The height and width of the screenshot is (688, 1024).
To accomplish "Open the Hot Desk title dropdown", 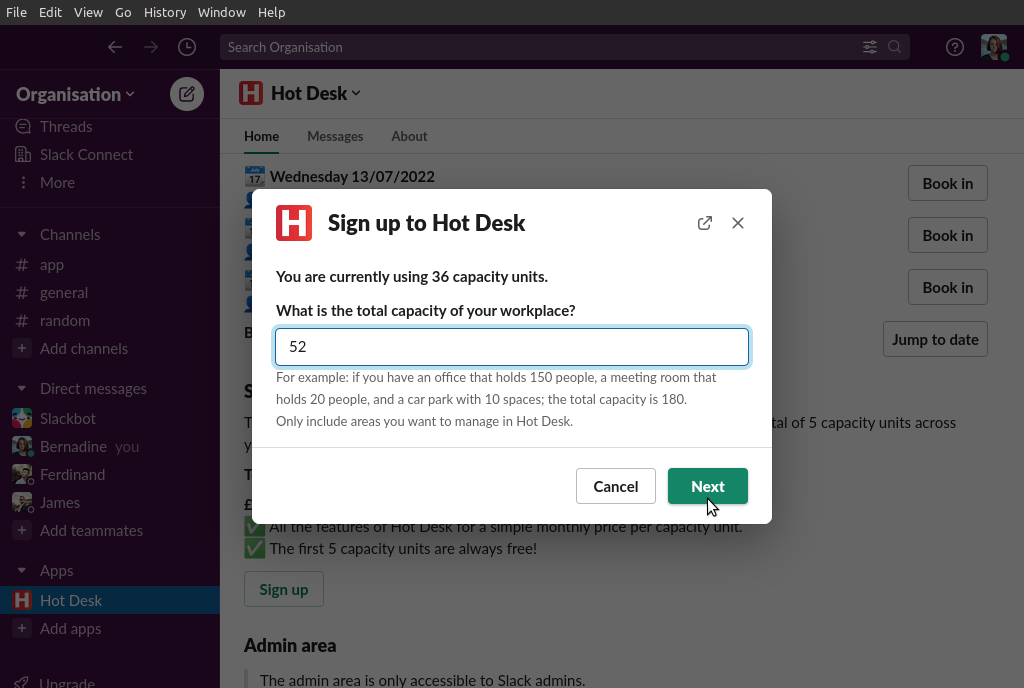I will [x=316, y=93].
